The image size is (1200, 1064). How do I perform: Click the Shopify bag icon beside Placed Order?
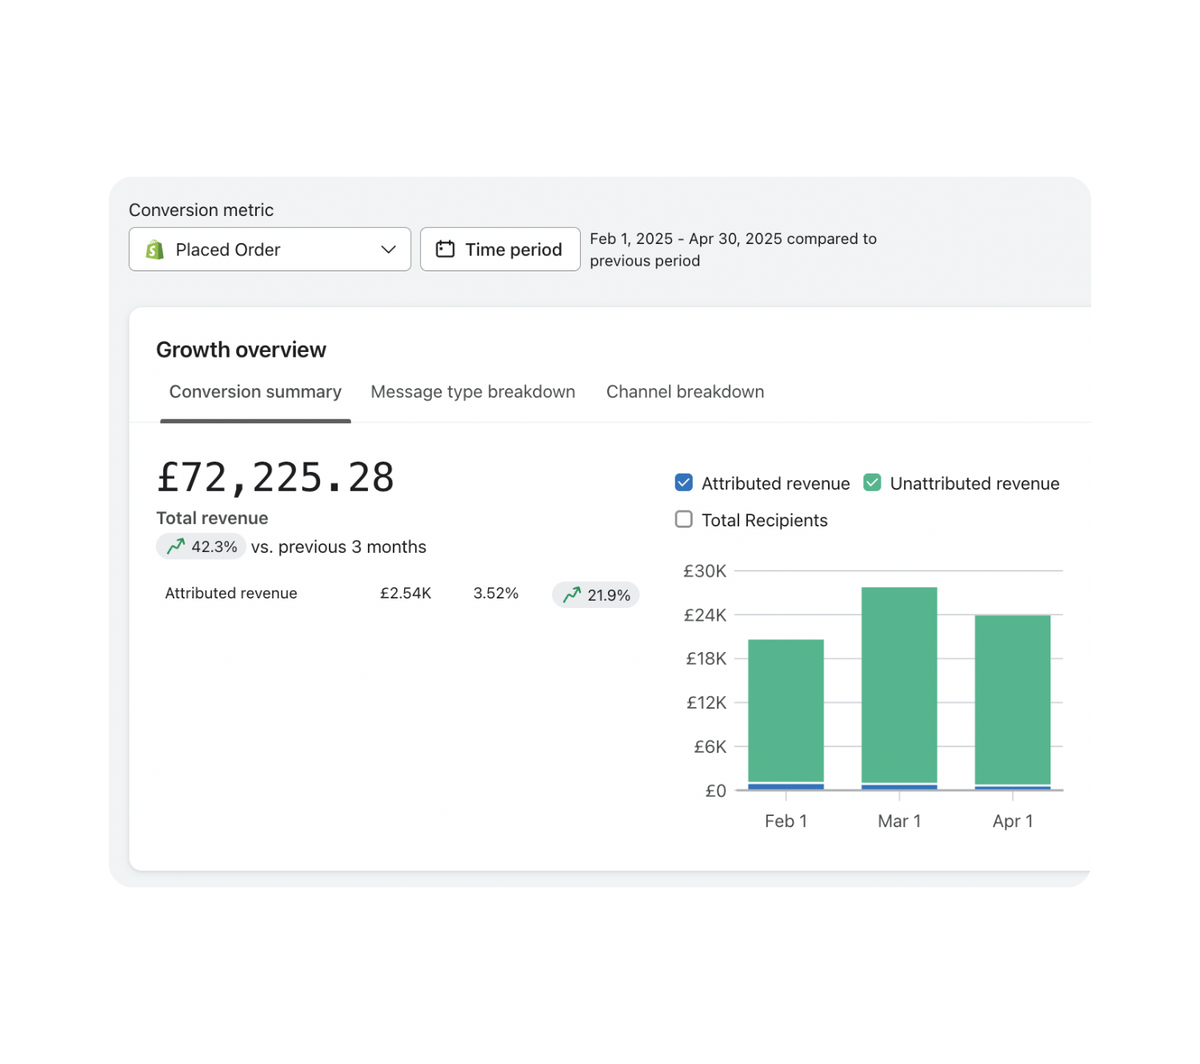coord(153,249)
